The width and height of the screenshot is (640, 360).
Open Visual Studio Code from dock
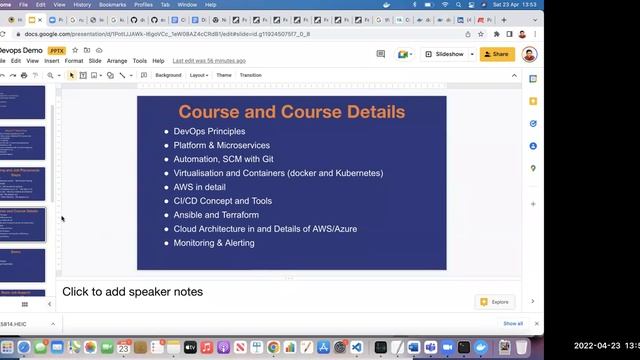(356, 347)
